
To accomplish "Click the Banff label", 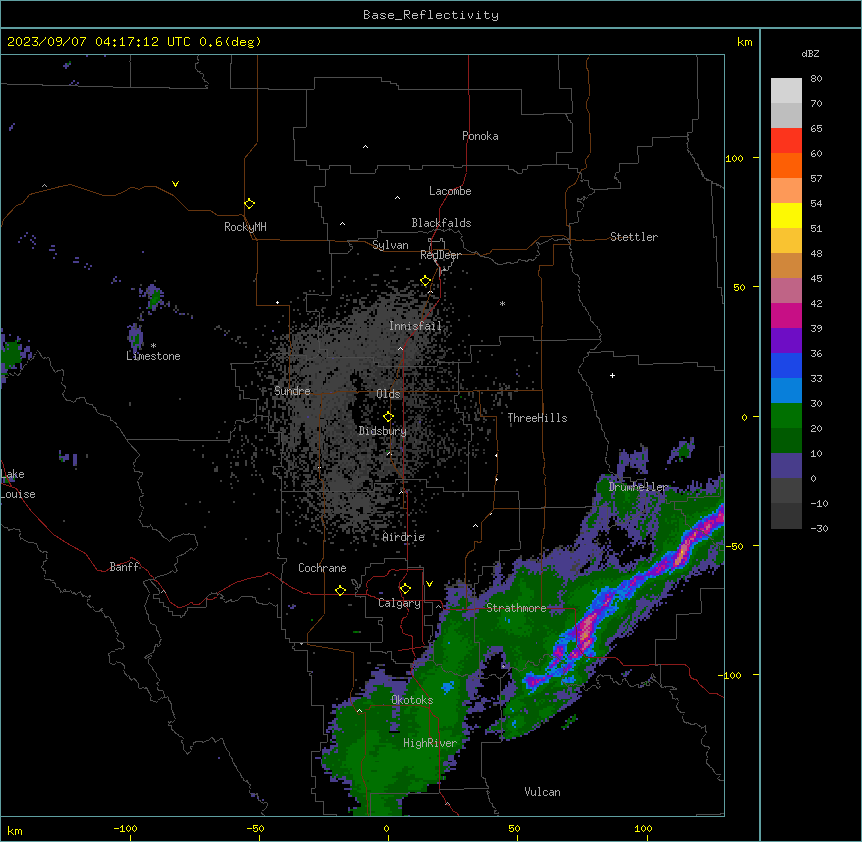I will [124, 567].
